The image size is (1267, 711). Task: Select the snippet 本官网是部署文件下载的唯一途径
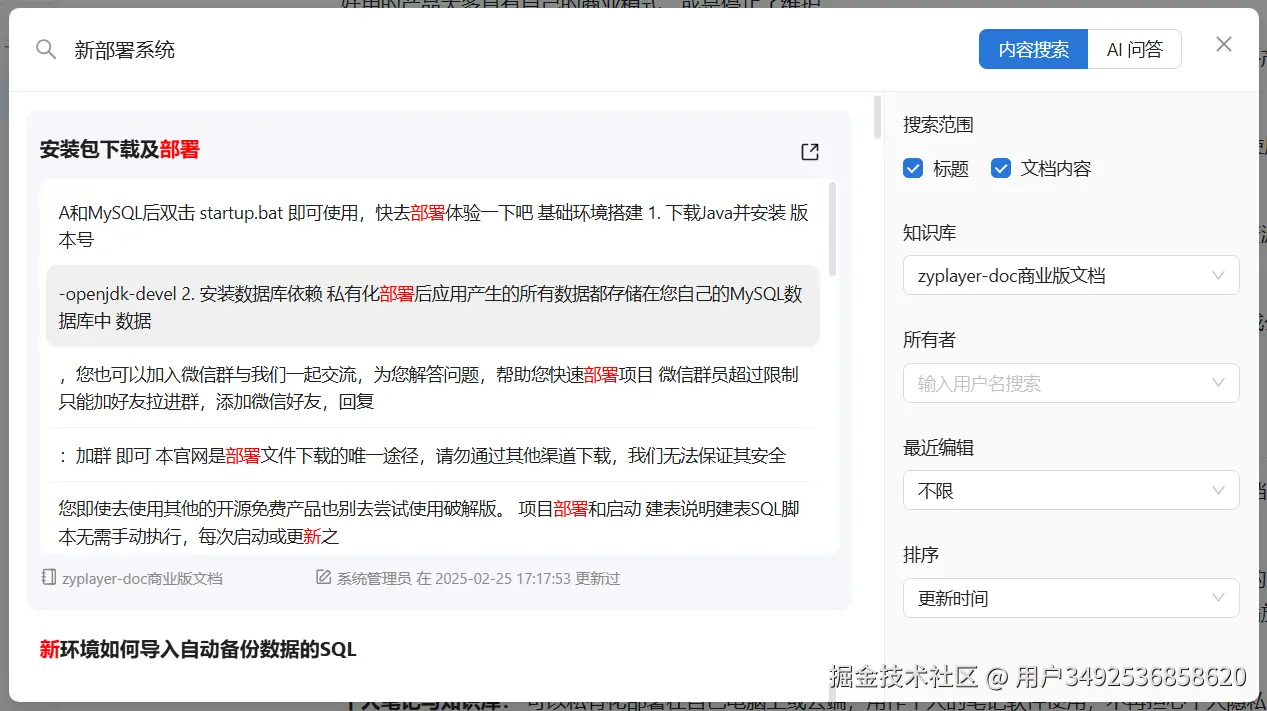[x=433, y=455]
